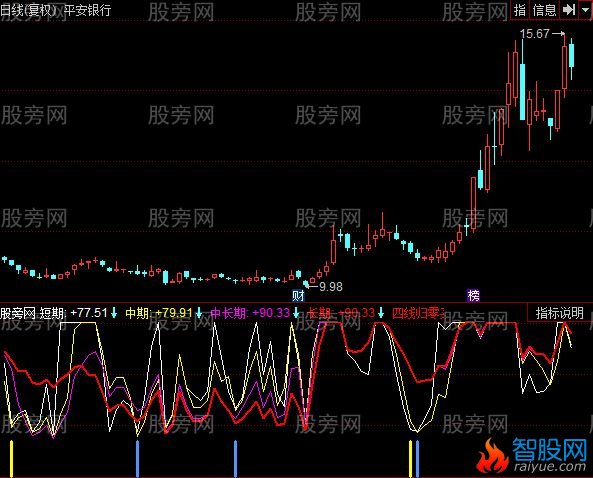Click the 日线(复权) period label
The image size is (593, 478).
pyautogui.click(x=29, y=10)
